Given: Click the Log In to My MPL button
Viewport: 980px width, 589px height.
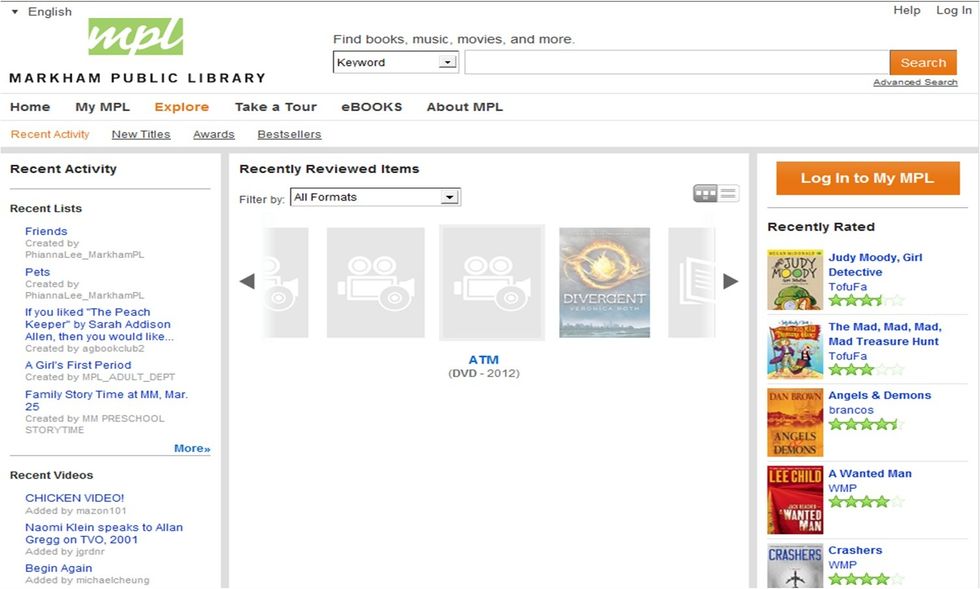Looking at the screenshot, I should click(x=866, y=179).
